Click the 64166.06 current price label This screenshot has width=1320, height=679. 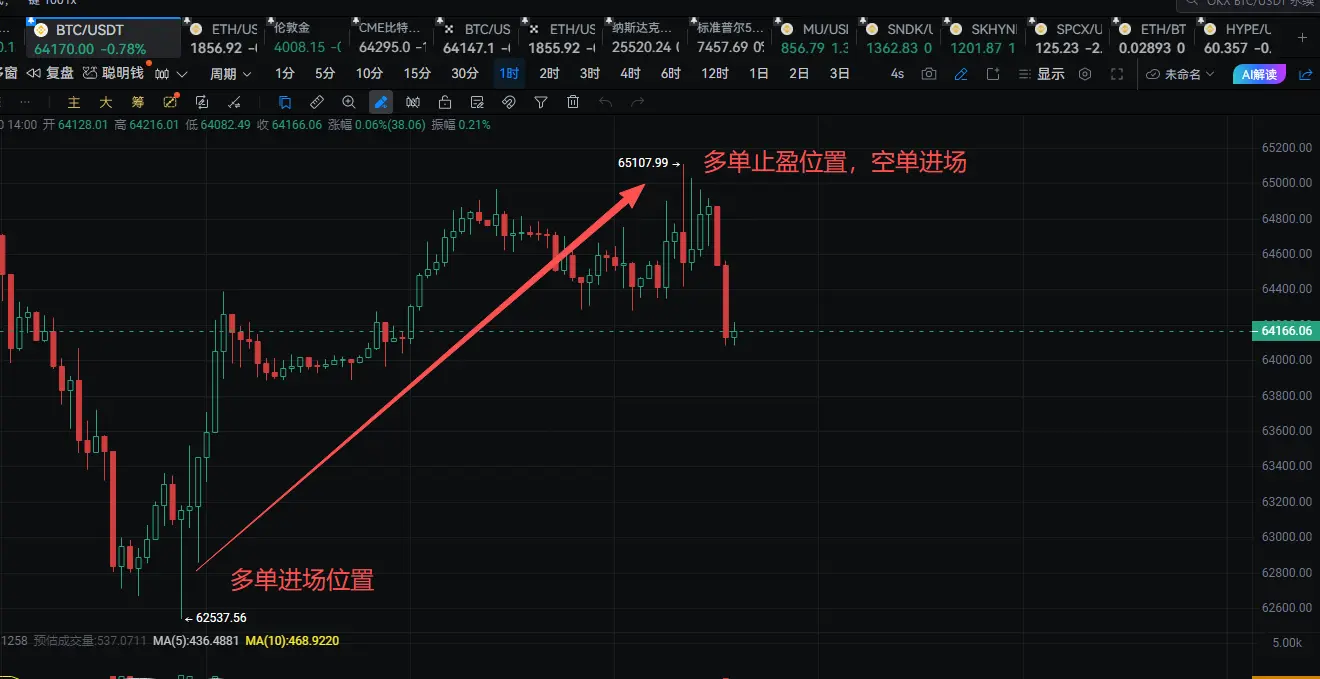pyautogui.click(x=1285, y=331)
